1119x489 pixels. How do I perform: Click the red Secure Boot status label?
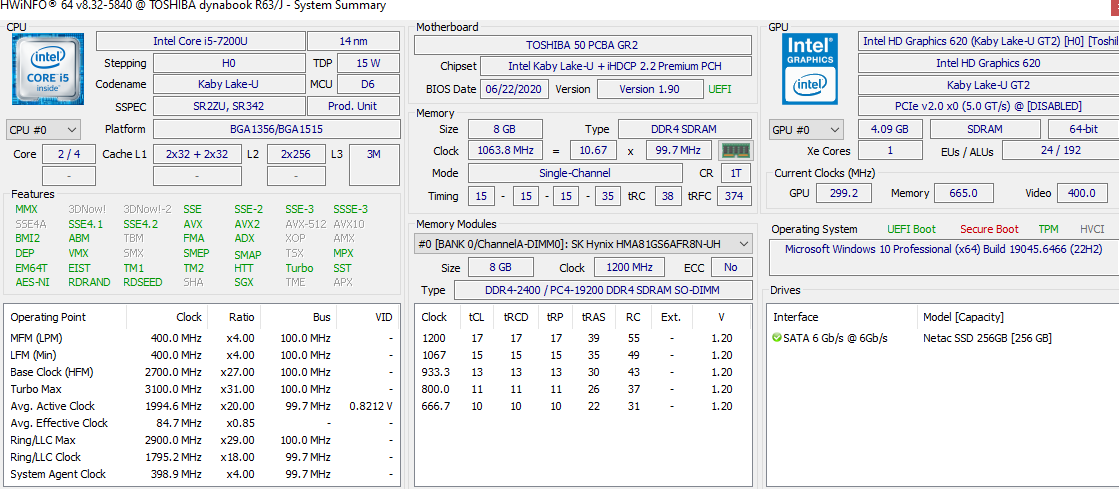pyautogui.click(x=989, y=229)
